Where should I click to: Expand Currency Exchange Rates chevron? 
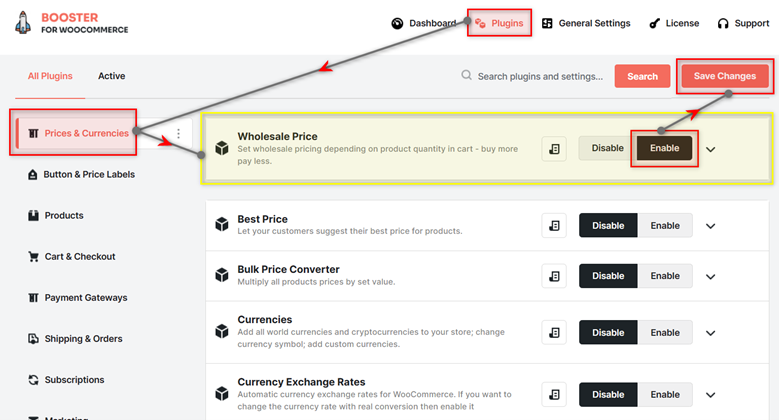coord(710,395)
